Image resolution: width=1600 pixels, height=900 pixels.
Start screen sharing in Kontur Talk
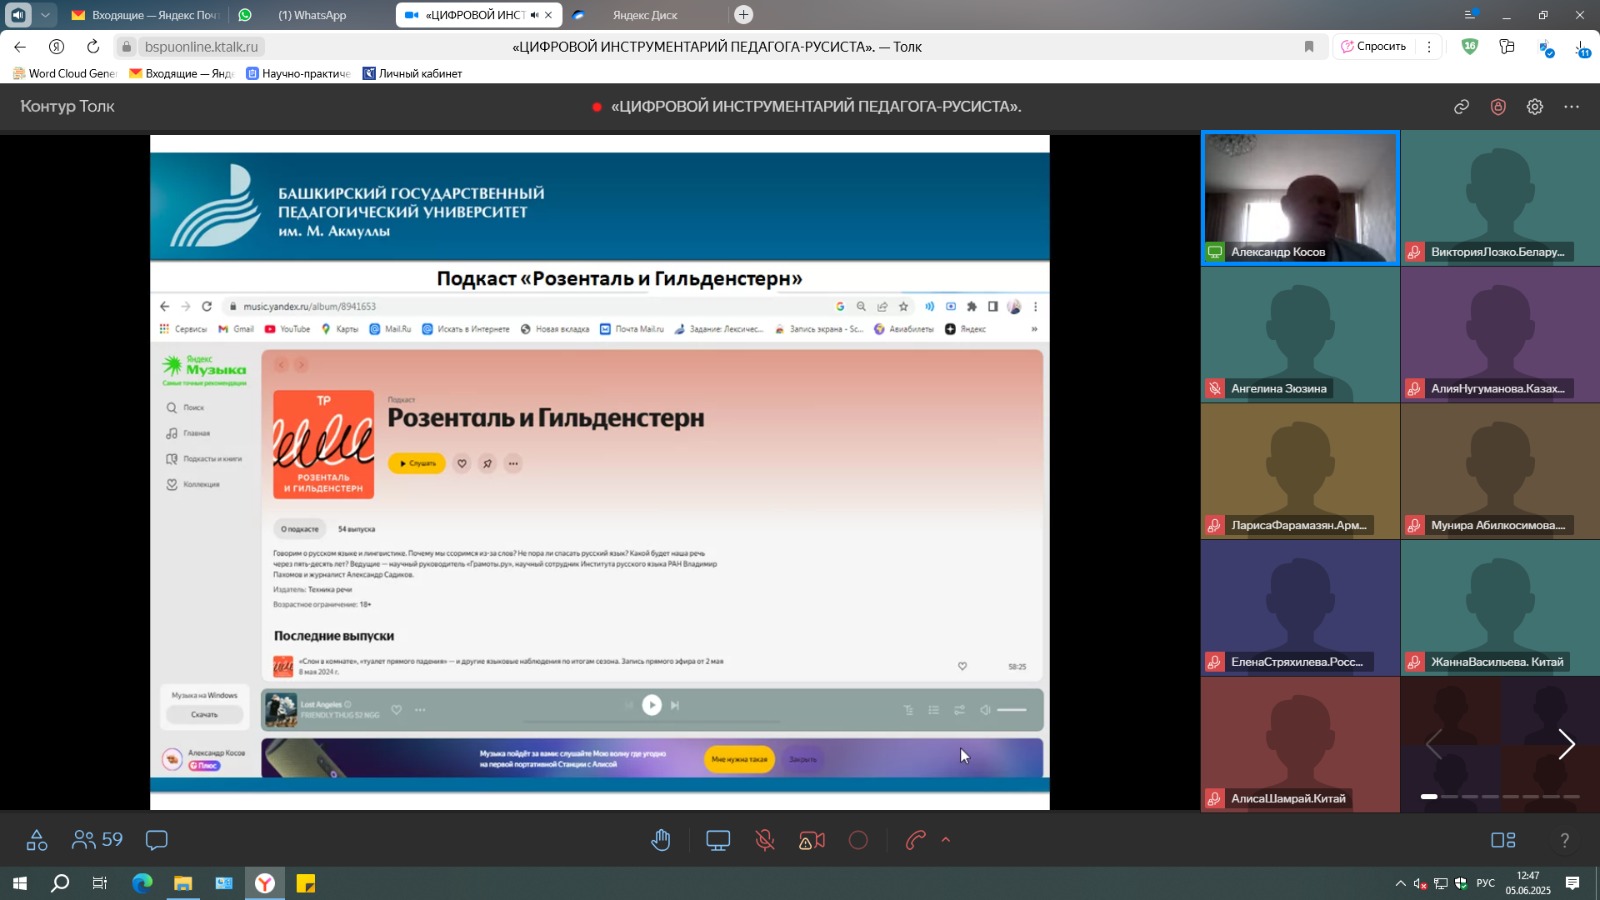(x=718, y=840)
